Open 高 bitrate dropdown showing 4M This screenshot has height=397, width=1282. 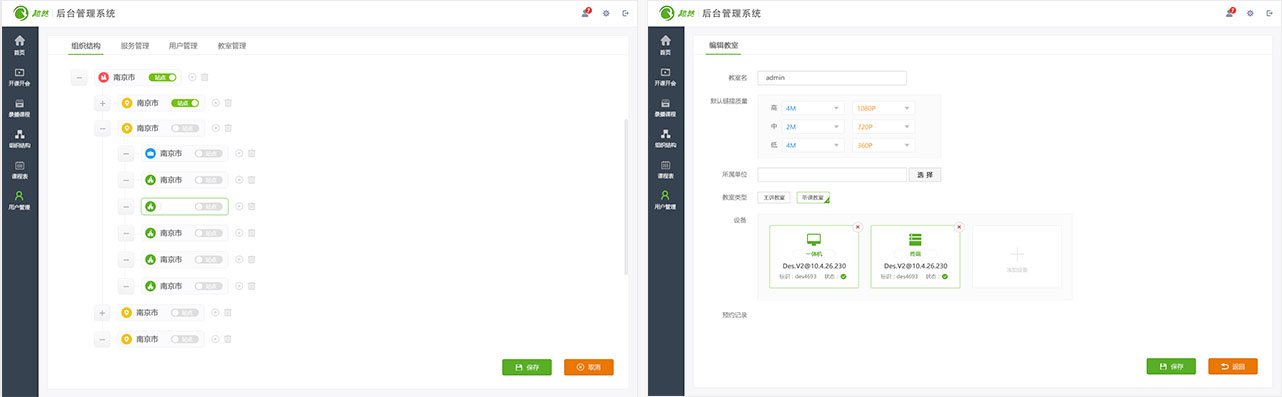pos(813,108)
